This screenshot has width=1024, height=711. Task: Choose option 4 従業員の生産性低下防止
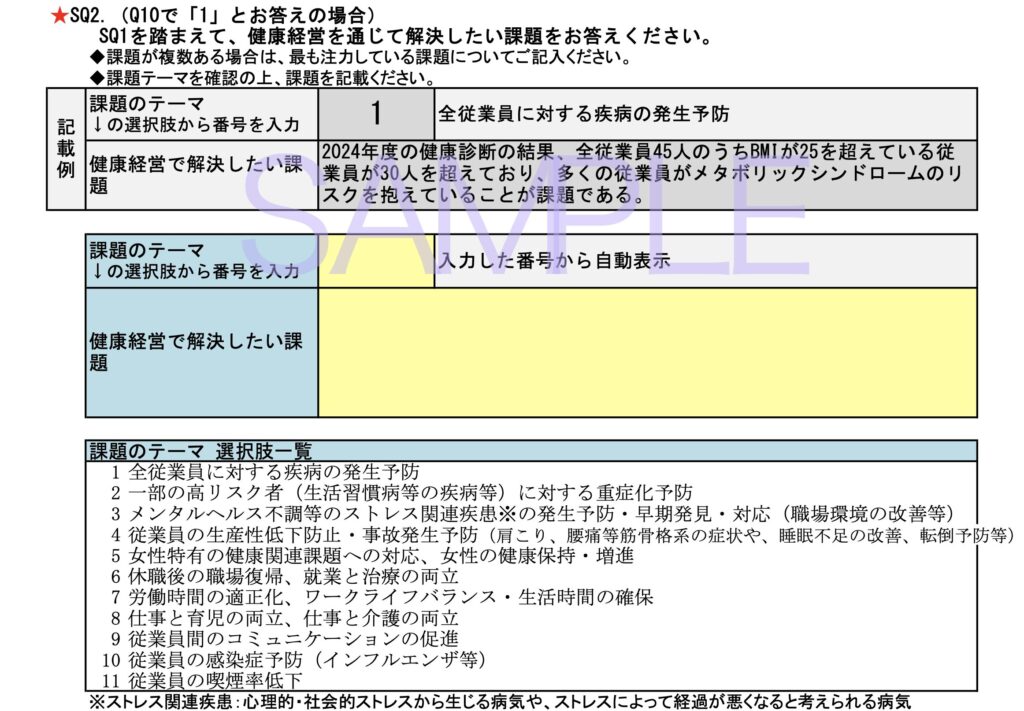coord(560,534)
